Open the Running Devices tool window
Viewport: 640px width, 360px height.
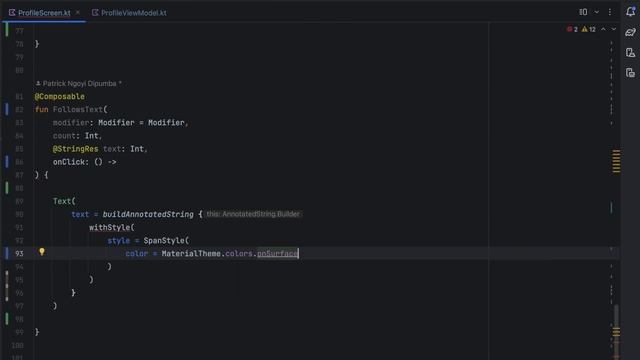coord(631,73)
